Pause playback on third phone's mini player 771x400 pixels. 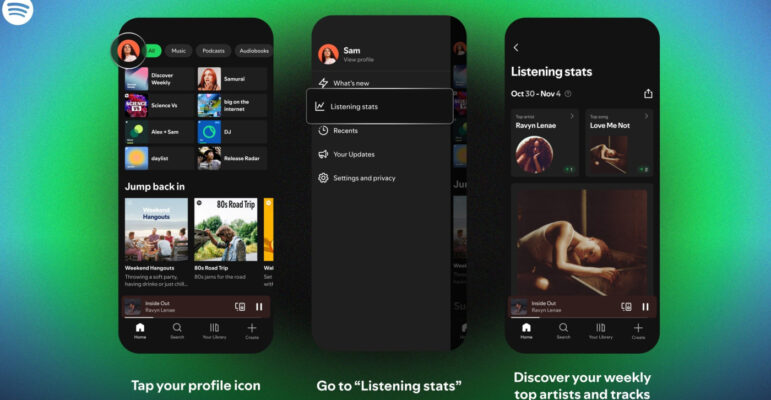coord(645,307)
